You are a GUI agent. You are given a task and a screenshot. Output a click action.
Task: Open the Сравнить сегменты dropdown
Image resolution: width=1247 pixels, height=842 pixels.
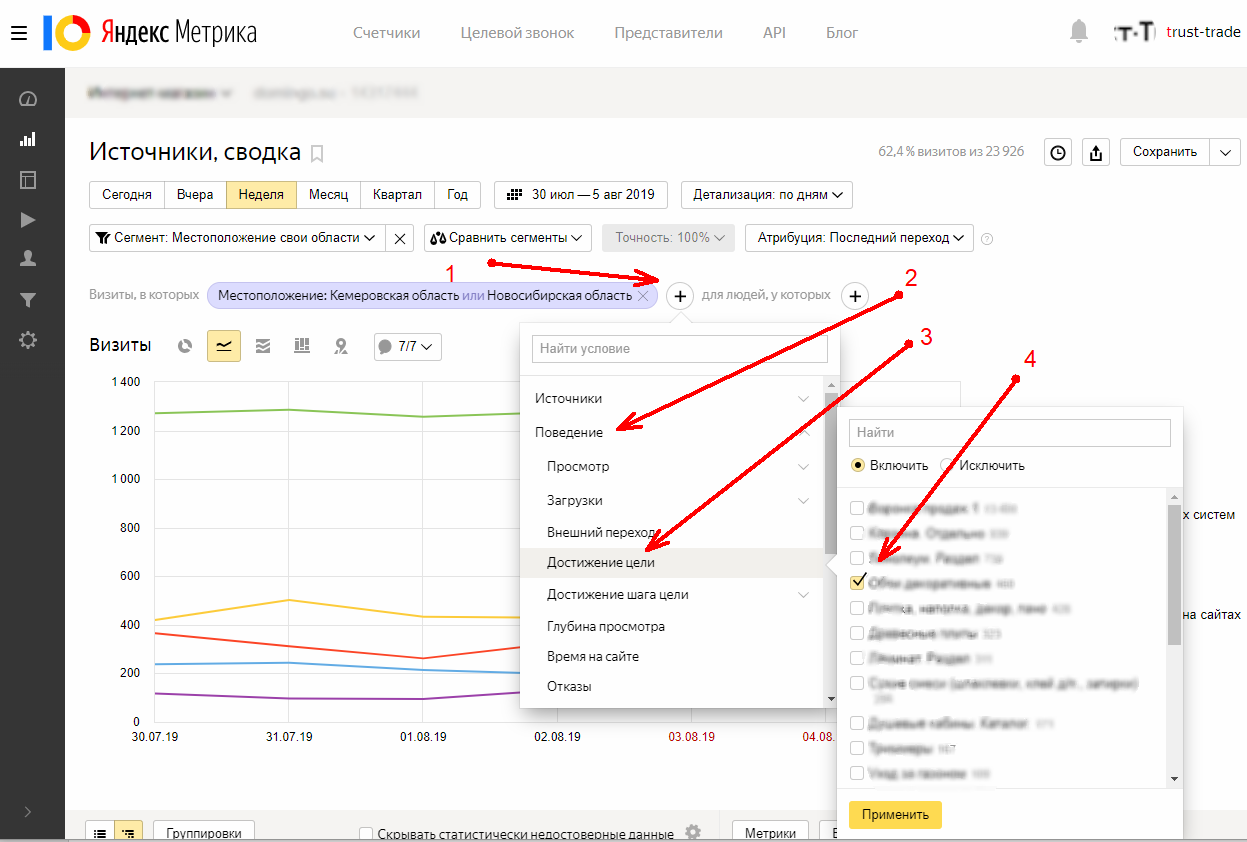tap(508, 238)
